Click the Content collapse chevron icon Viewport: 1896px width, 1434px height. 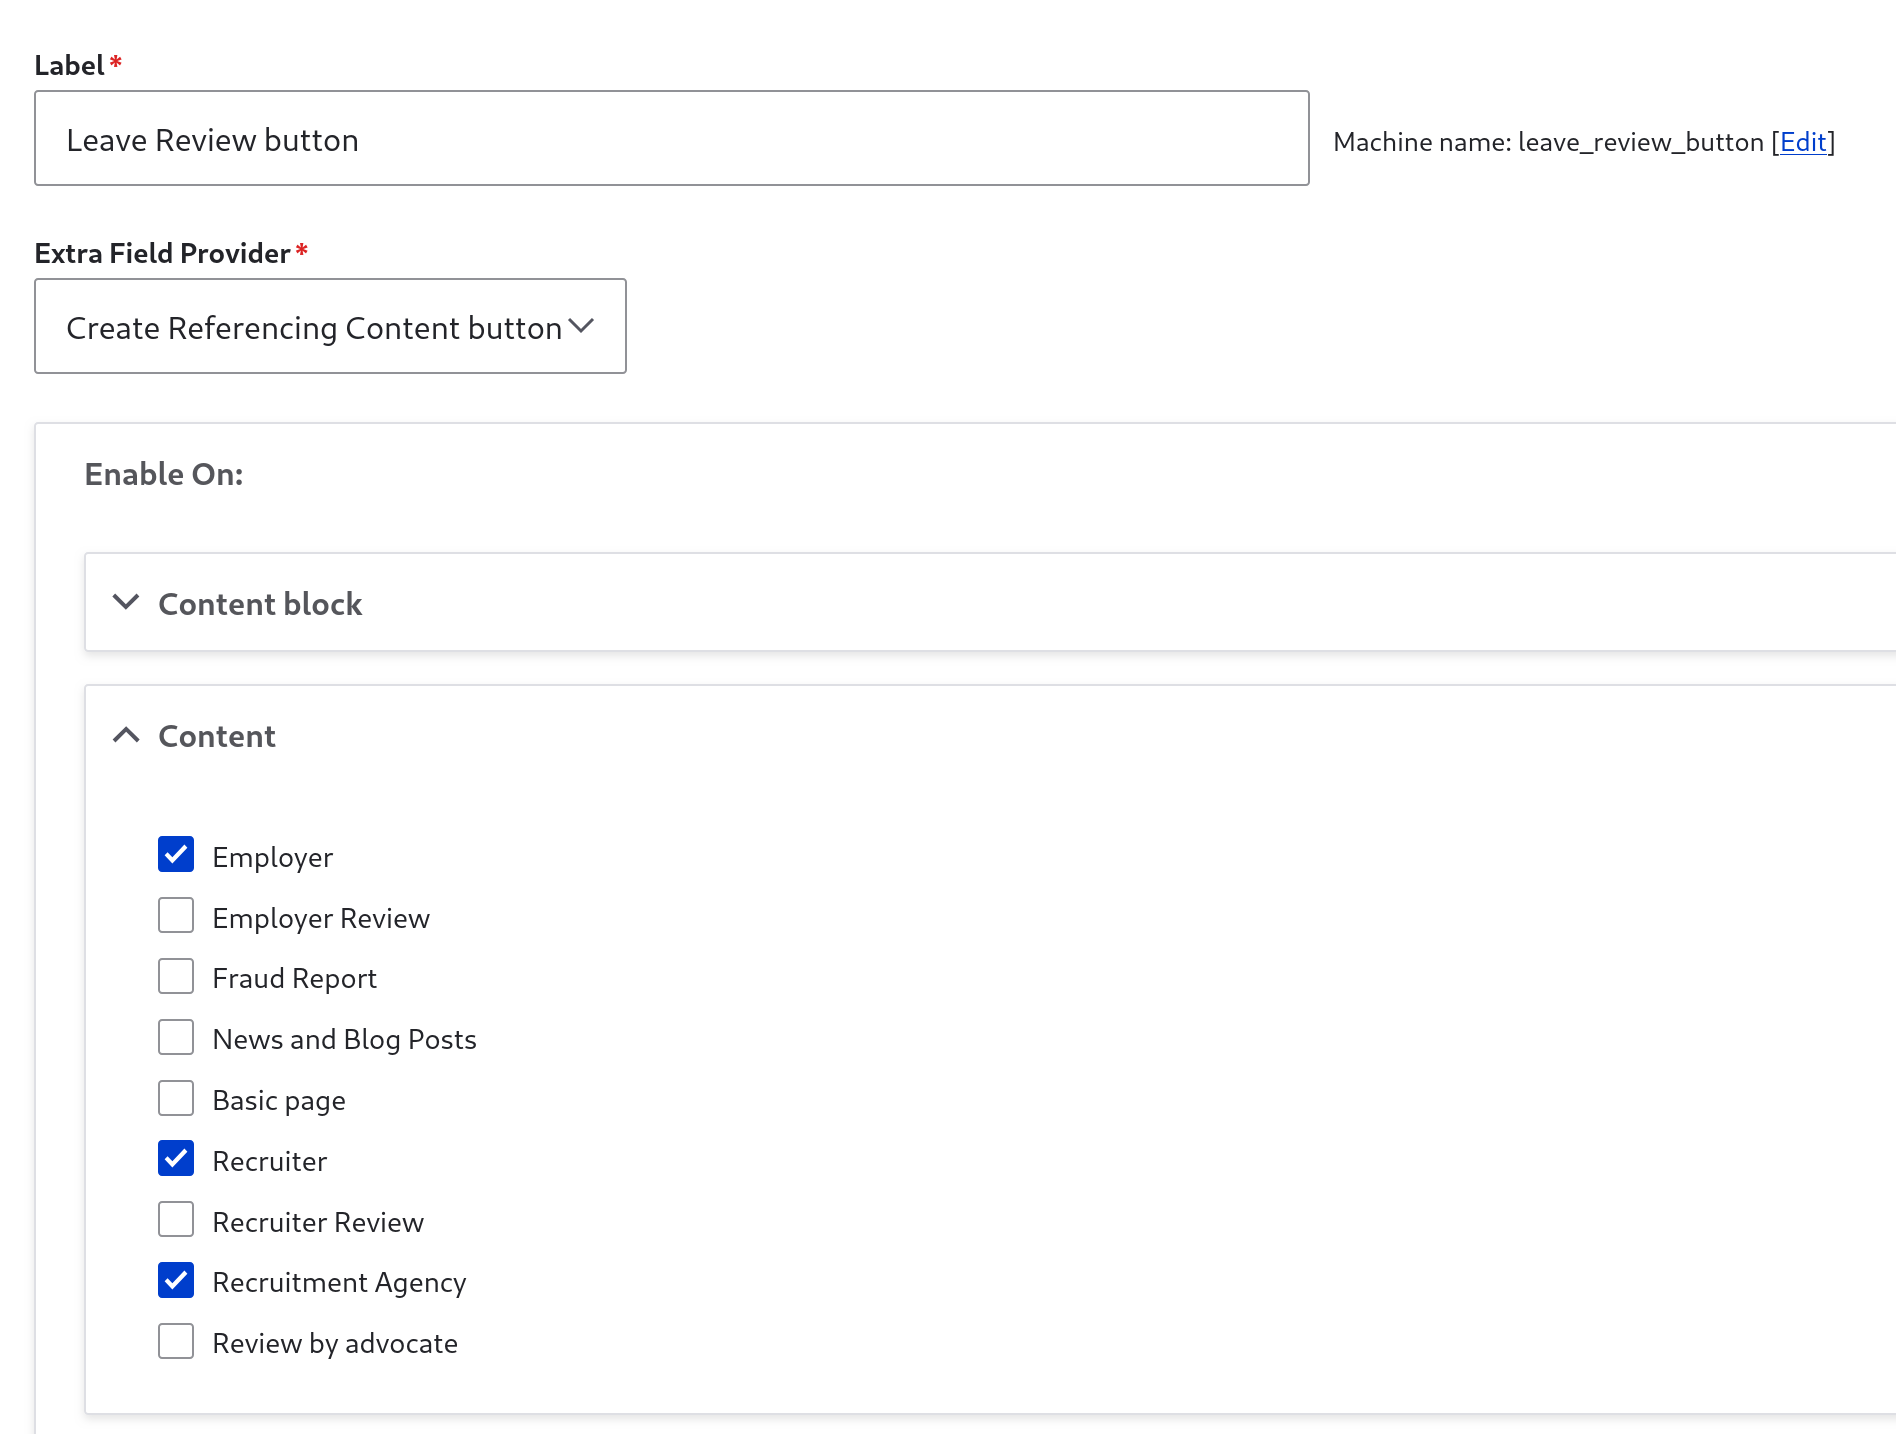click(x=126, y=735)
